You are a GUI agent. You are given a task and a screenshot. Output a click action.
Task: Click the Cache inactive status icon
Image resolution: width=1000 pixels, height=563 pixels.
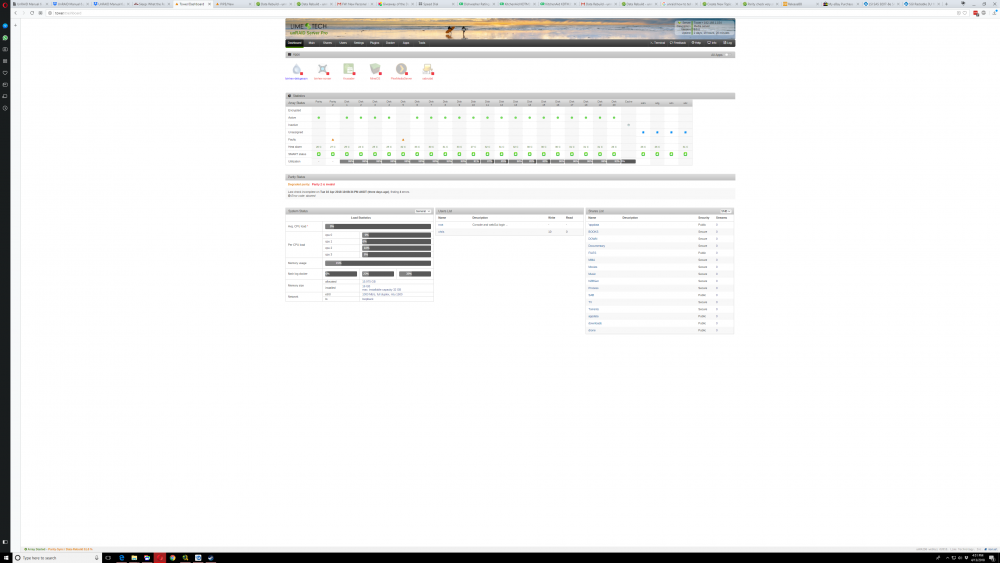(629, 125)
